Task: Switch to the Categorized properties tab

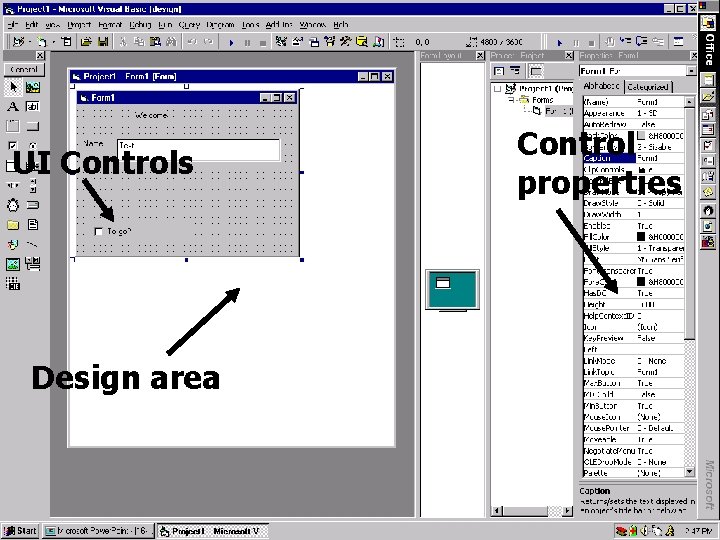Action: tap(647, 86)
